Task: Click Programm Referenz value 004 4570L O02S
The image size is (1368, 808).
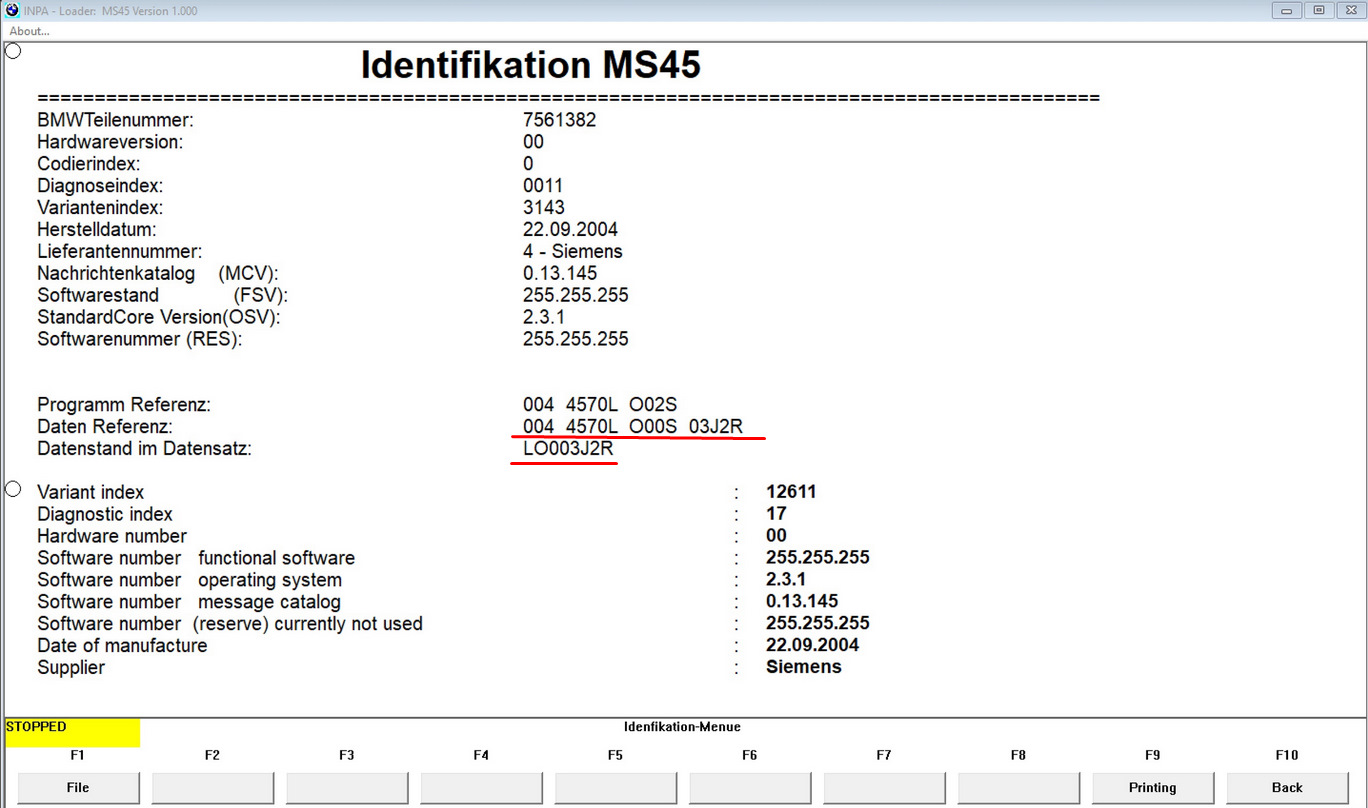Action: [600, 405]
